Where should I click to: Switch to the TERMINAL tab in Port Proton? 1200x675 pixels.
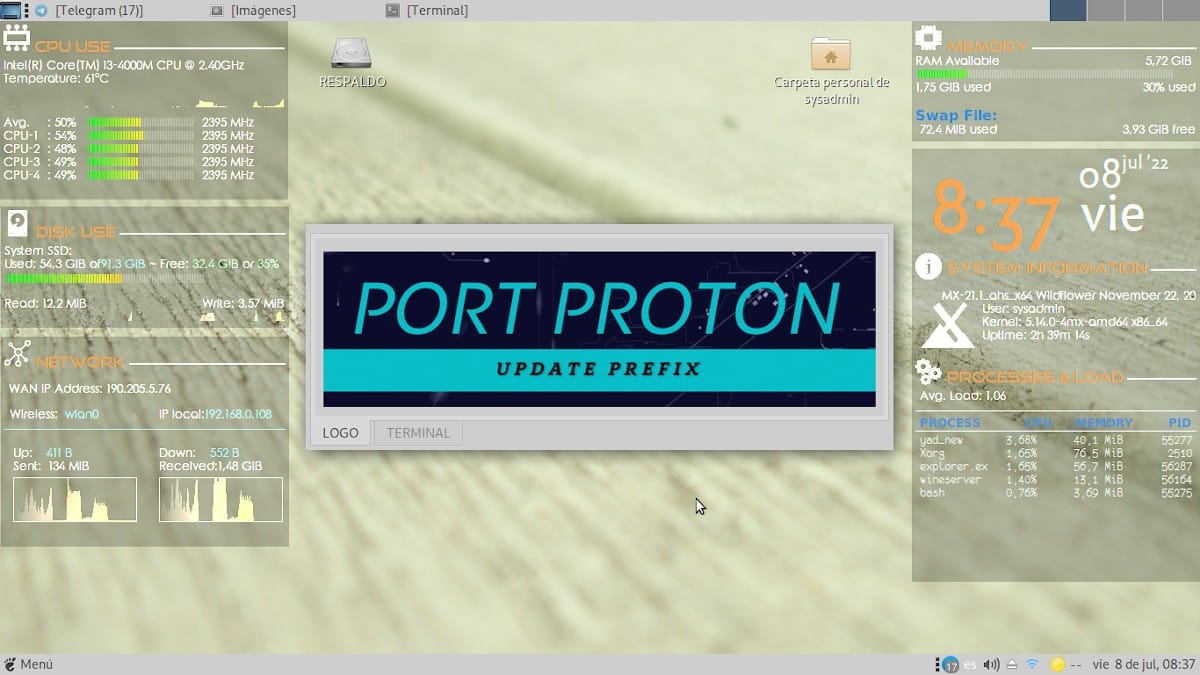418,433
